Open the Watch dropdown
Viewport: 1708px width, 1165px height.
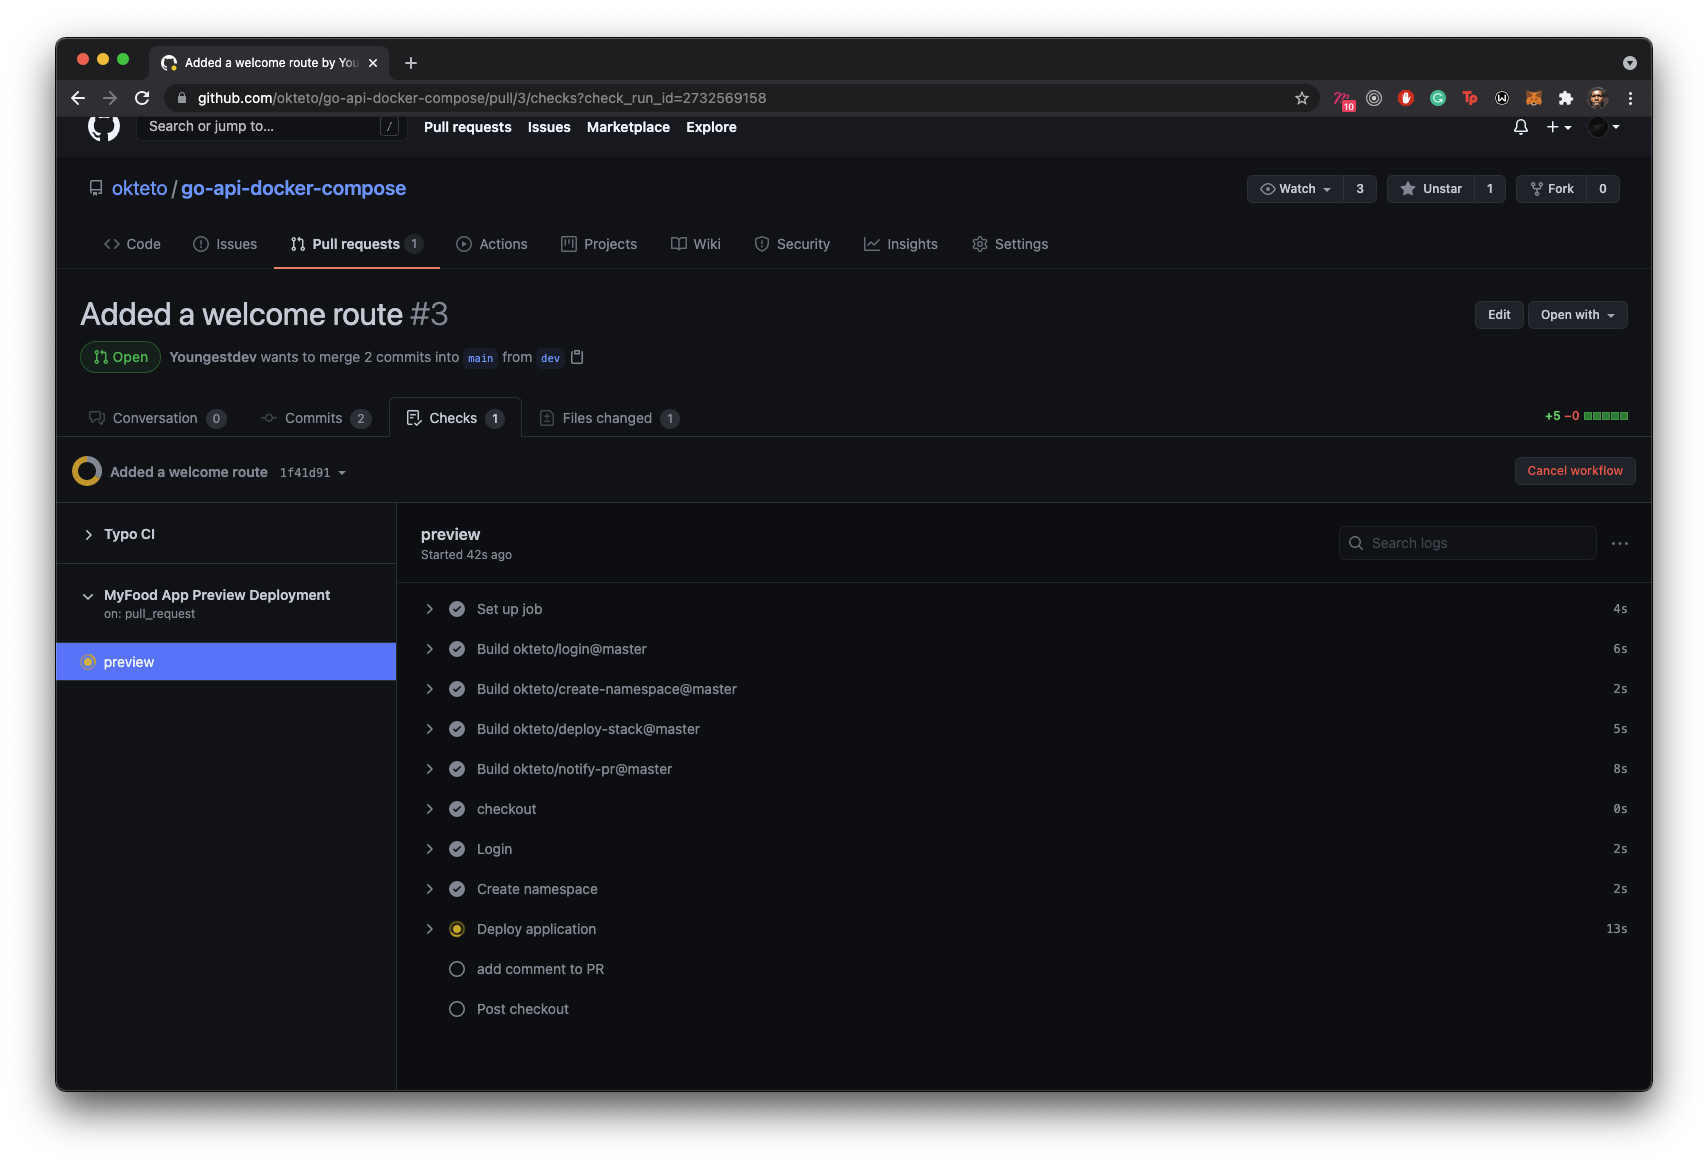pos(1295,189)
